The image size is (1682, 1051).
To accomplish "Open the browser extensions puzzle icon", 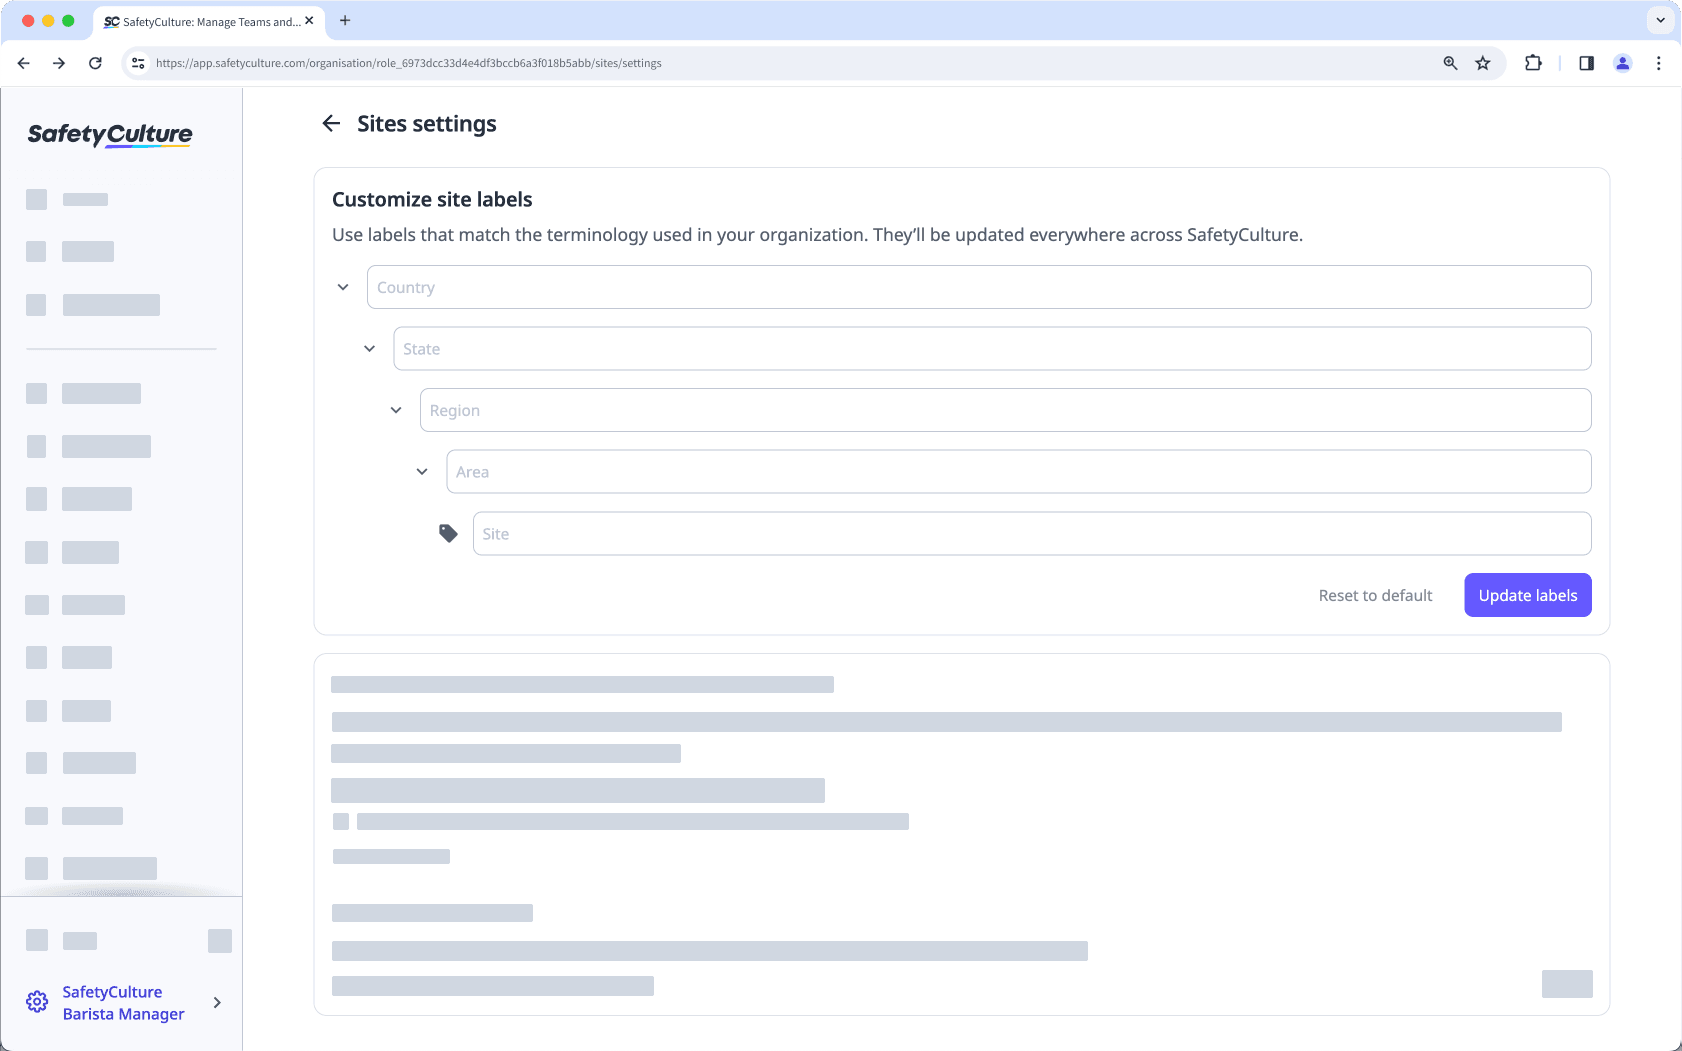I will click(x=1533, y=62).
